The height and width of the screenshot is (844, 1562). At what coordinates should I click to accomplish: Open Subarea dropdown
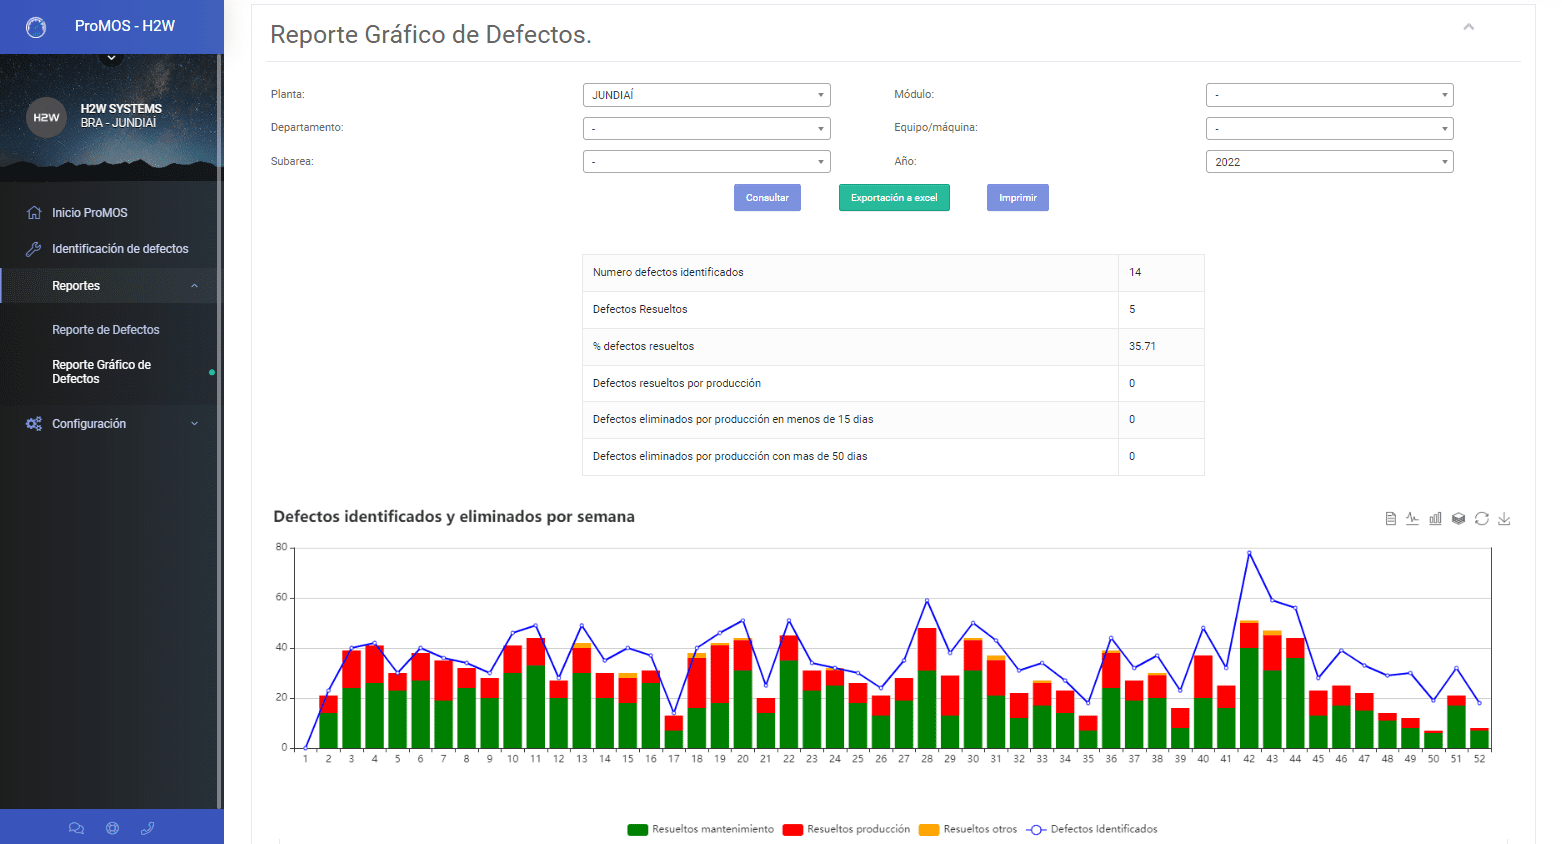pyautogui.click(x=707, y=162)
